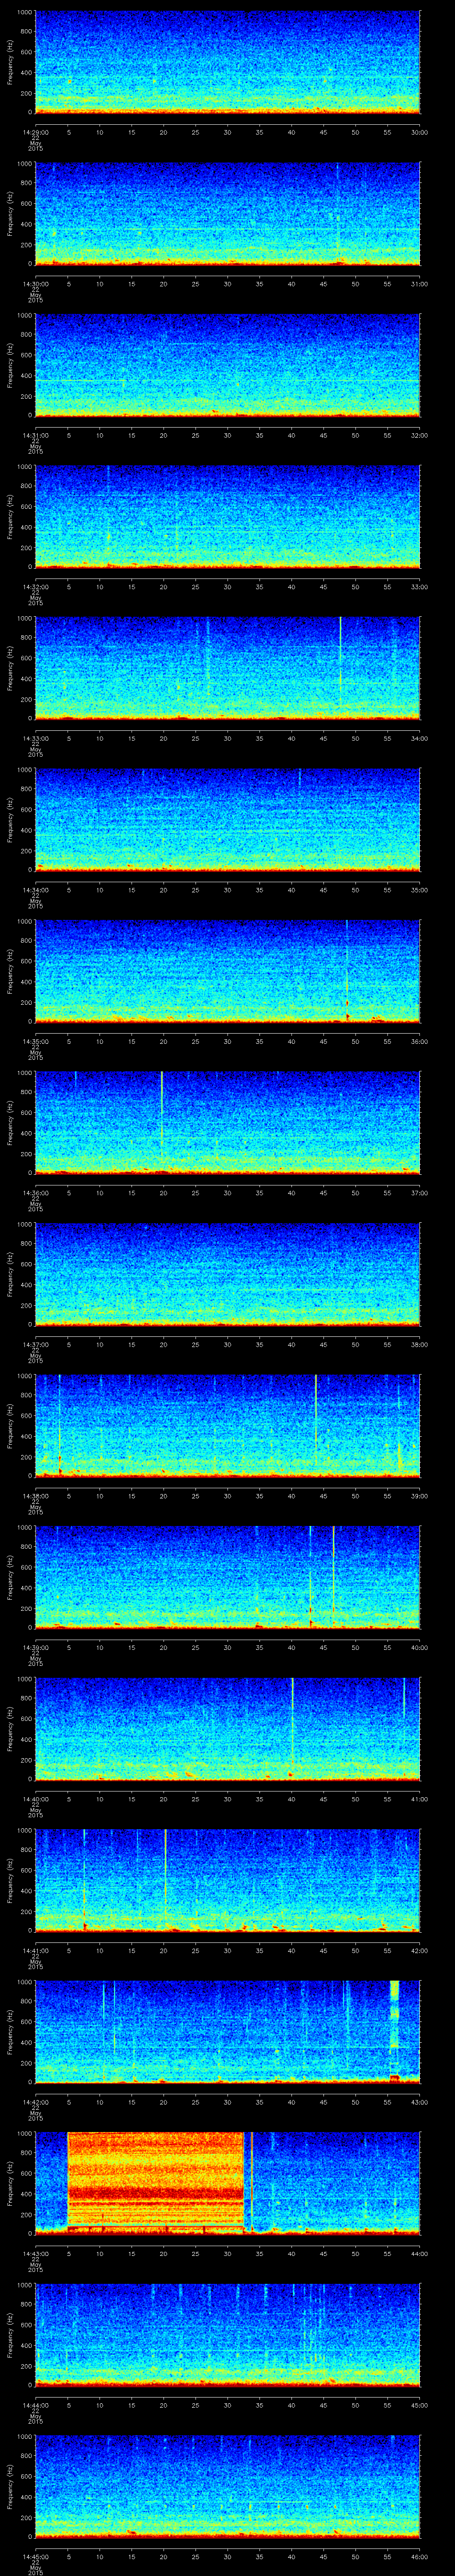Click the 14:34:00 start timestamp label
The image size is (455, 2576).
[x=35, y=890]
